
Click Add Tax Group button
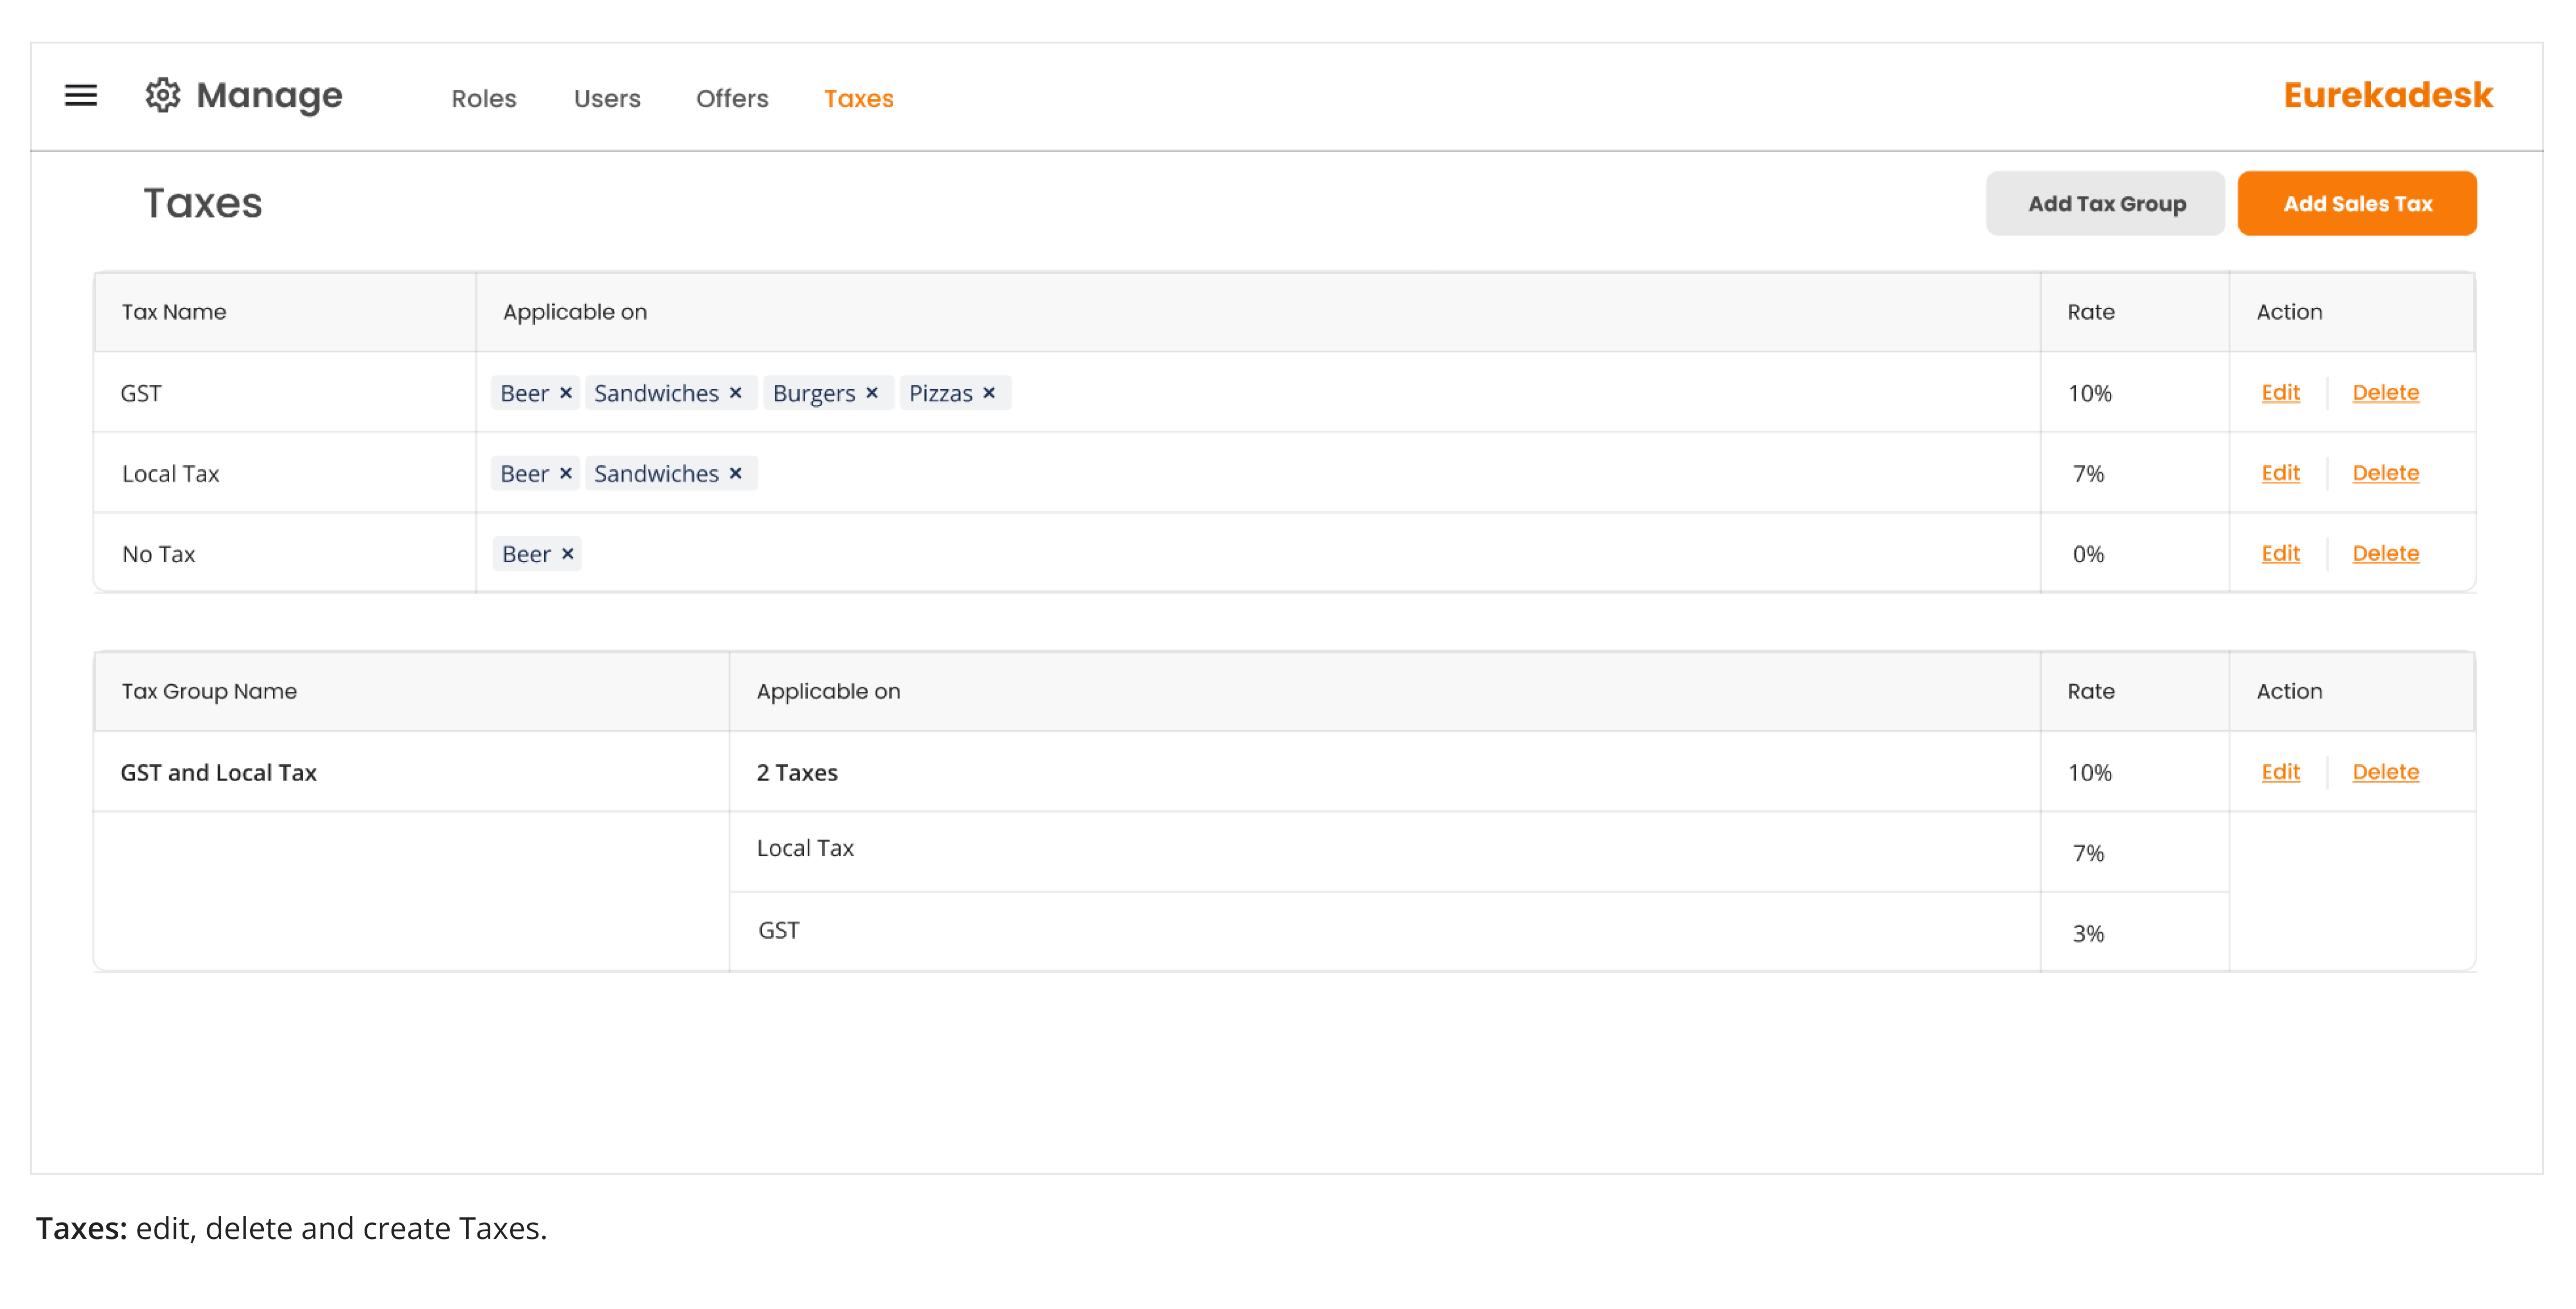click(2105, 204)
